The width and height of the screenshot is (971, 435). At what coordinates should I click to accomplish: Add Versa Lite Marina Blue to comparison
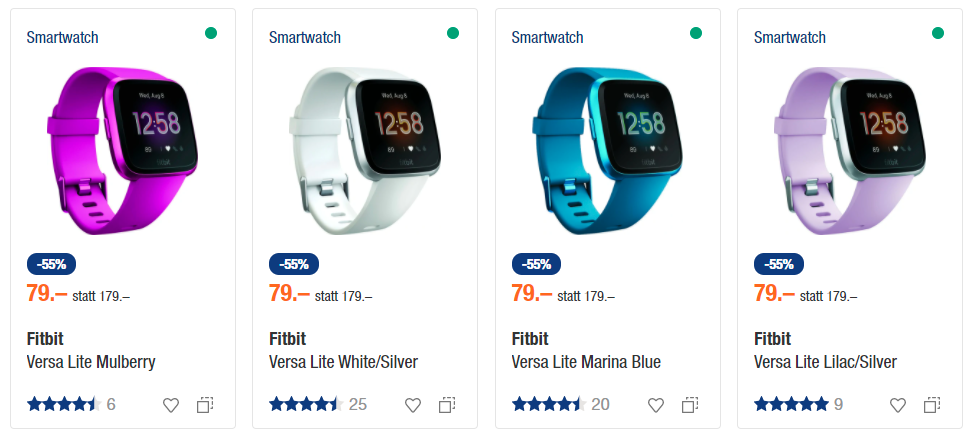click(x=690, y=405)
